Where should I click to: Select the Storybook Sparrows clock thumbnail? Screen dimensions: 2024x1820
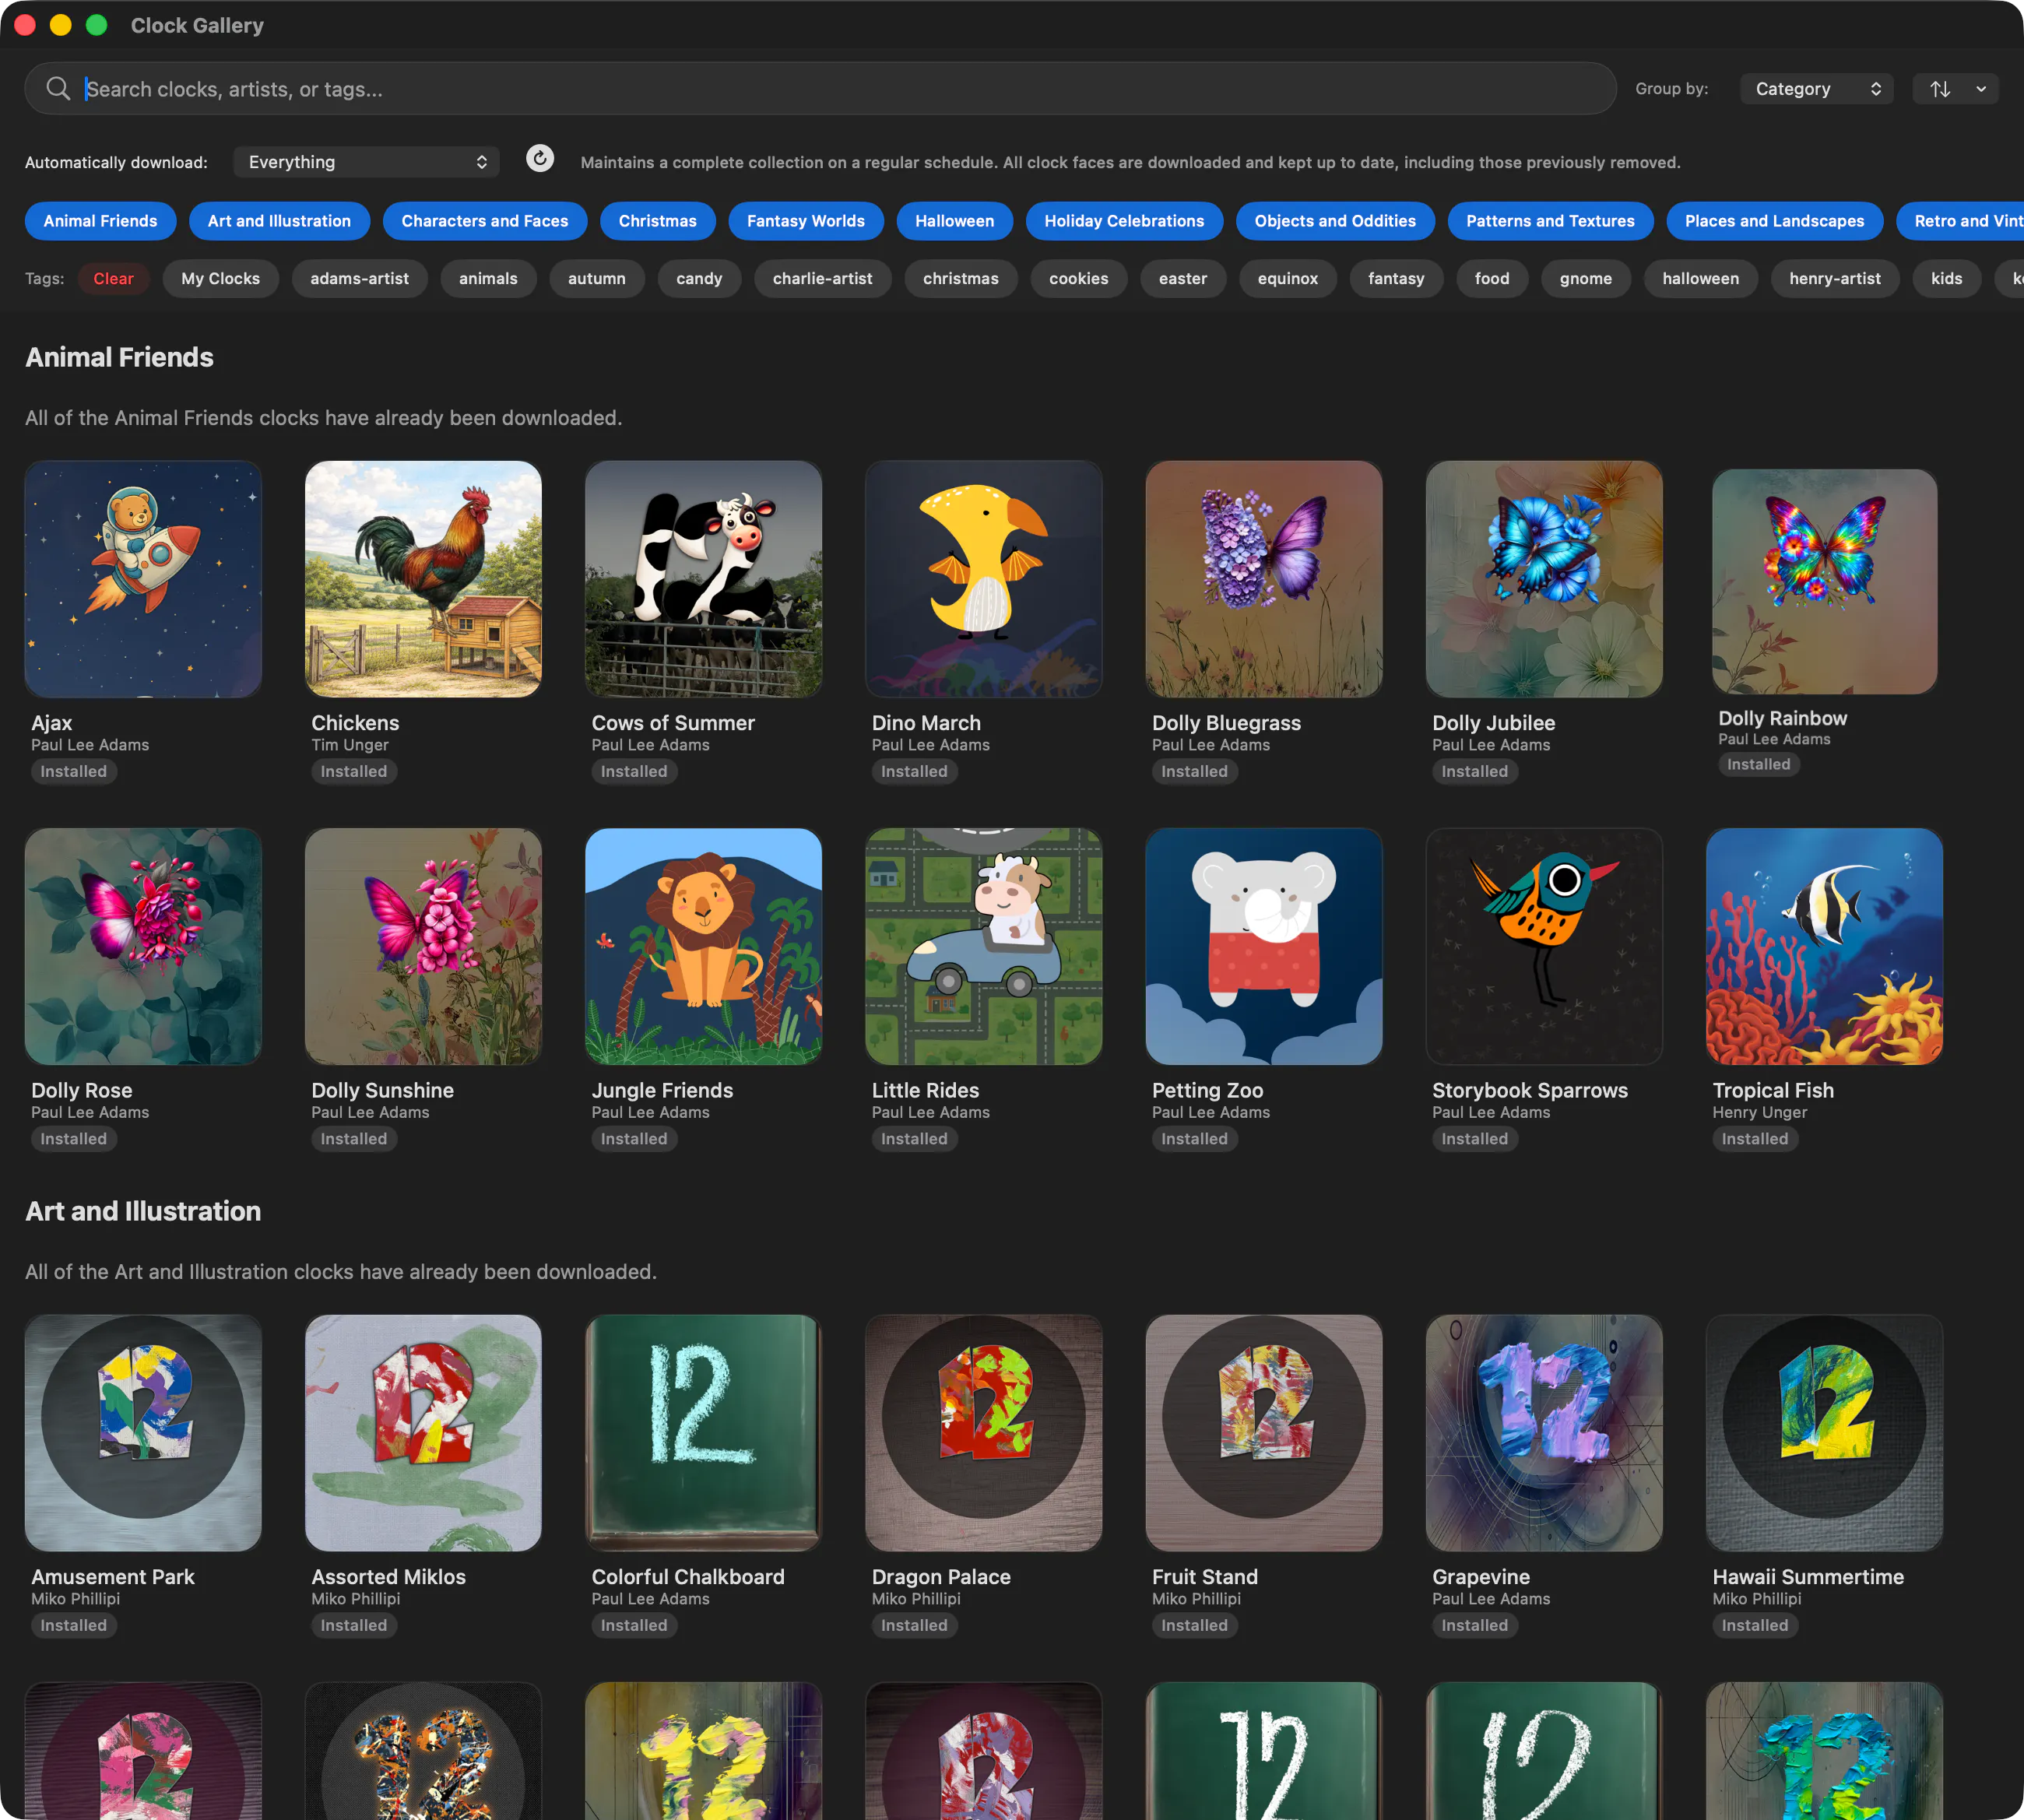click(x=1545, y=946)
